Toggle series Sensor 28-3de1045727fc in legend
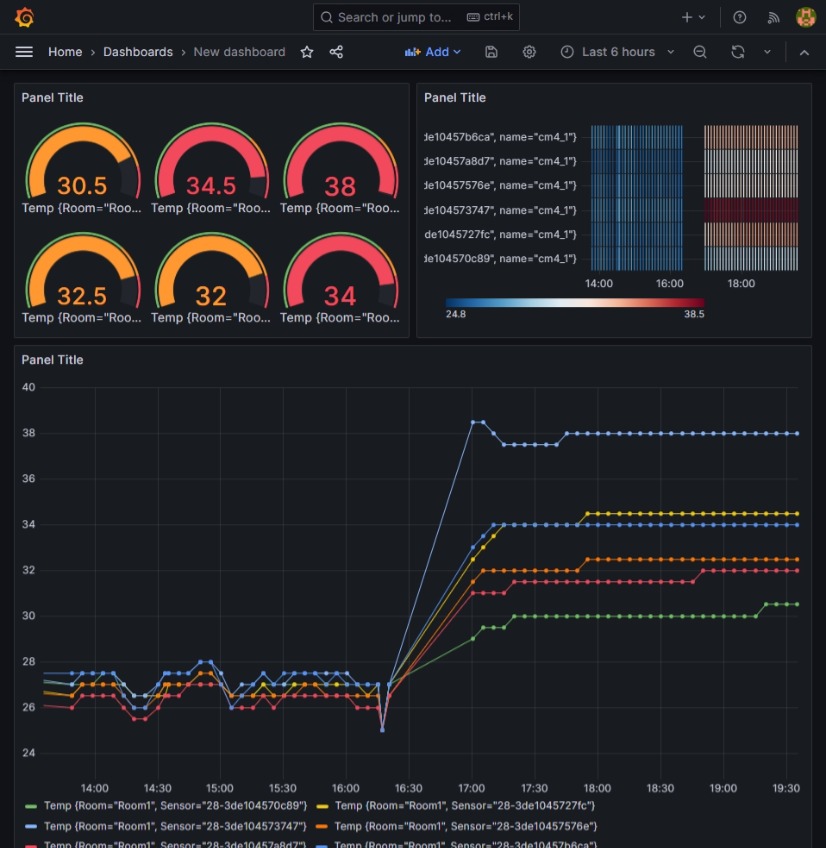 pos(465,805)
